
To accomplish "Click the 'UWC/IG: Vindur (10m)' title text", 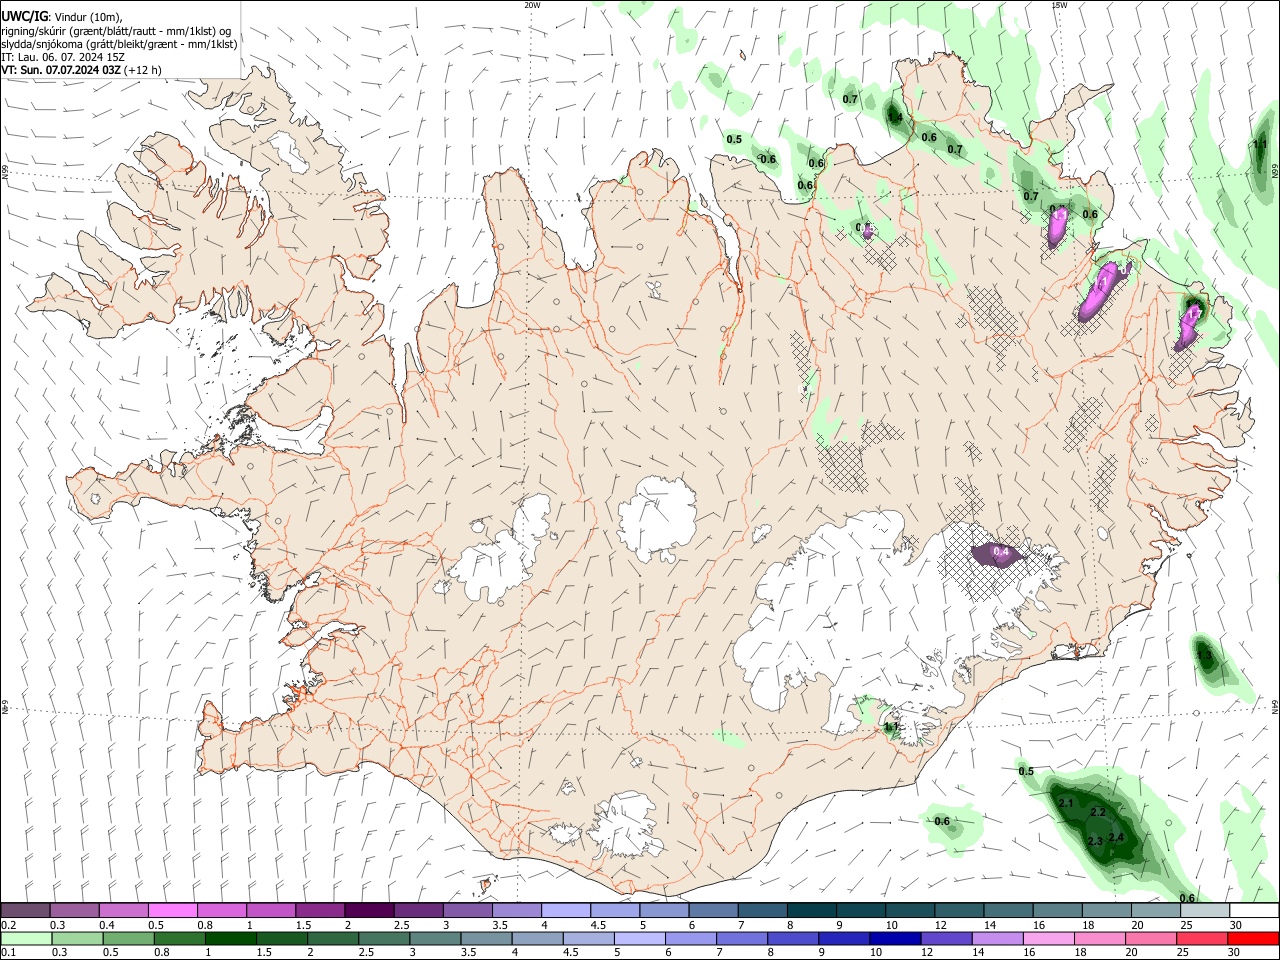I will click(x=62, y=16).
